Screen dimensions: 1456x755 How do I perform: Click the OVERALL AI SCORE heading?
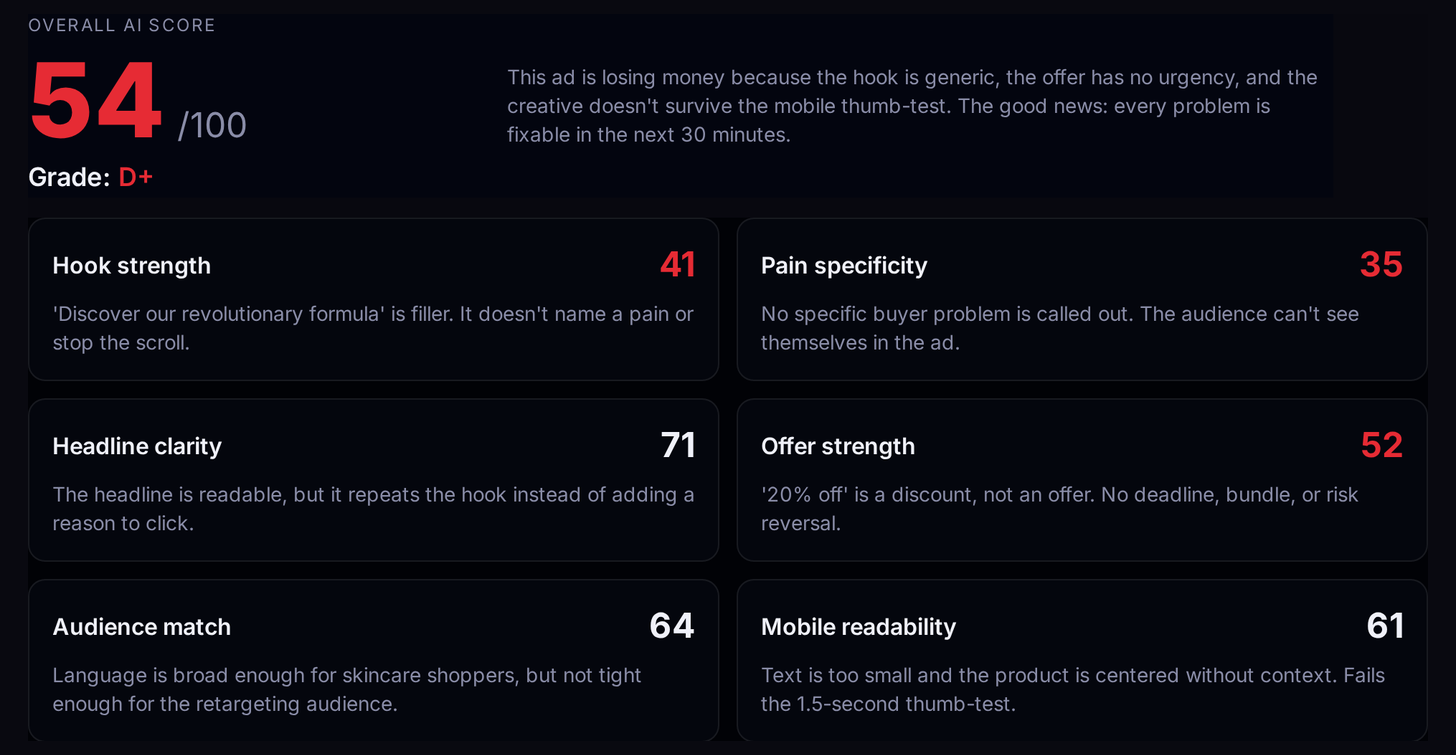122,25
